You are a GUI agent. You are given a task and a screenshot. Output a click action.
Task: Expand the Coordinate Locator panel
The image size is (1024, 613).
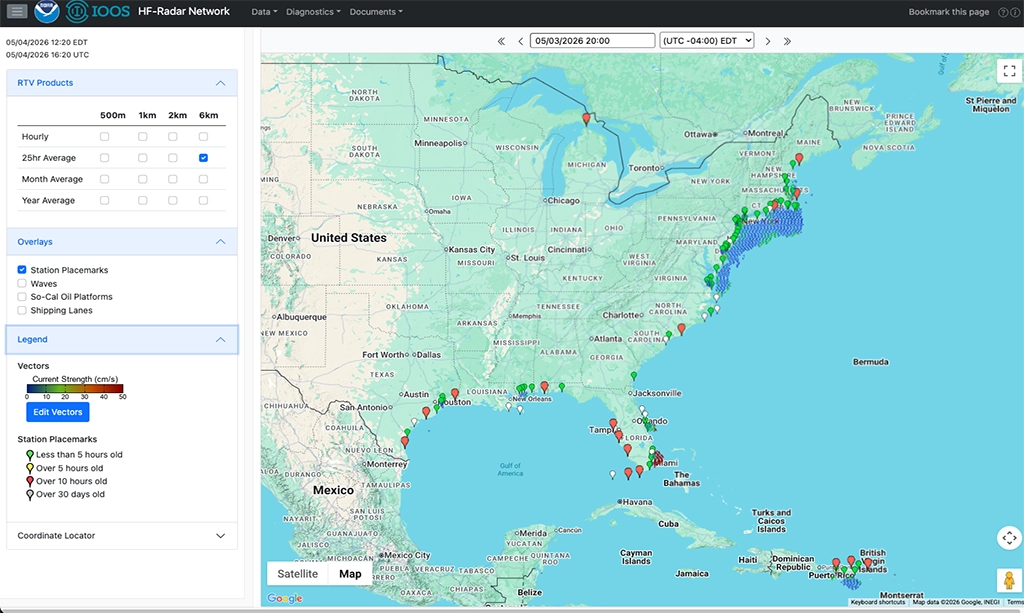122,535
